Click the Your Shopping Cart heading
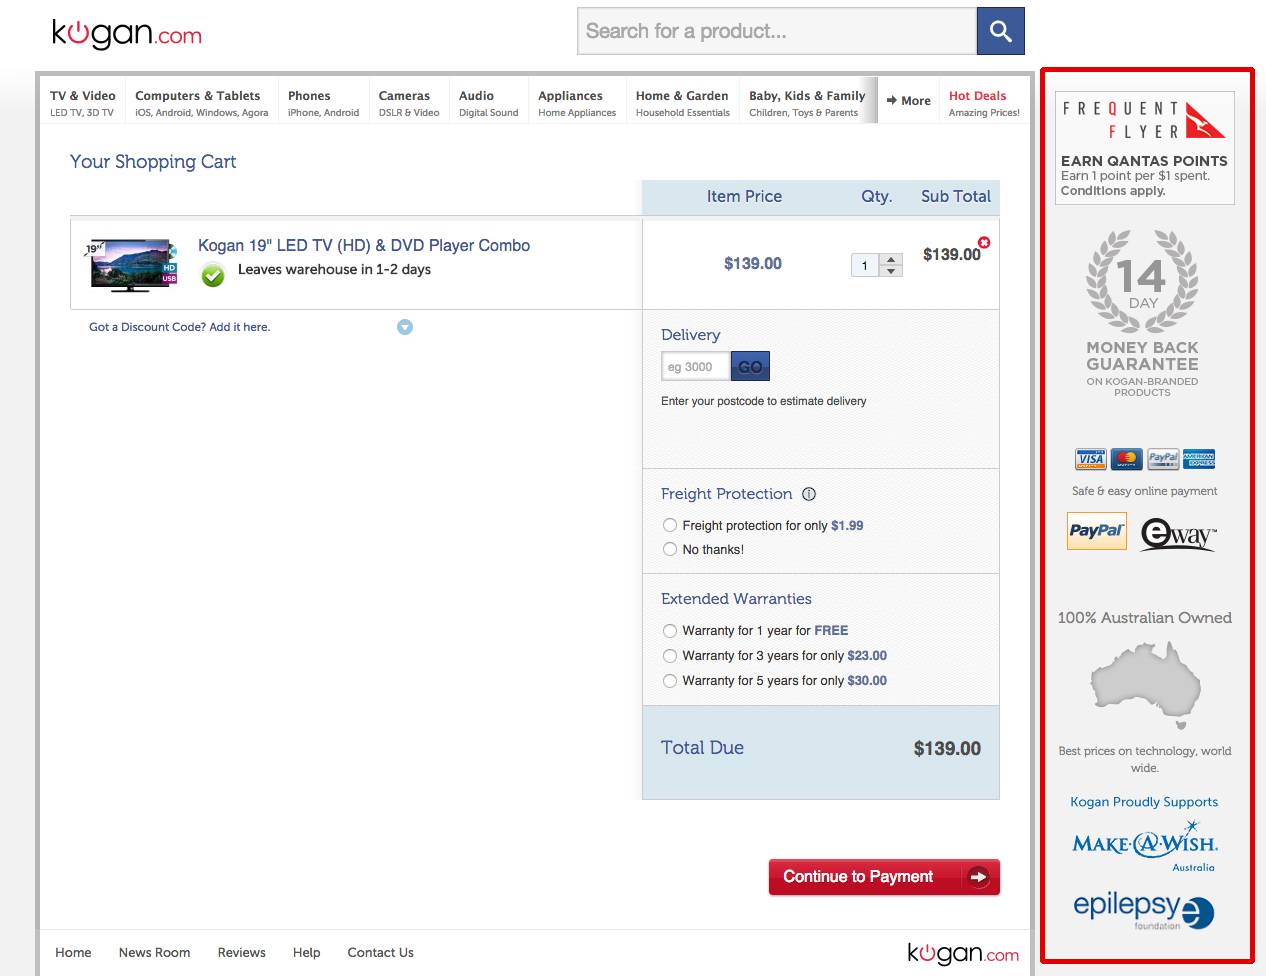Screen dimensions: 1266x976 click(153, 162)
